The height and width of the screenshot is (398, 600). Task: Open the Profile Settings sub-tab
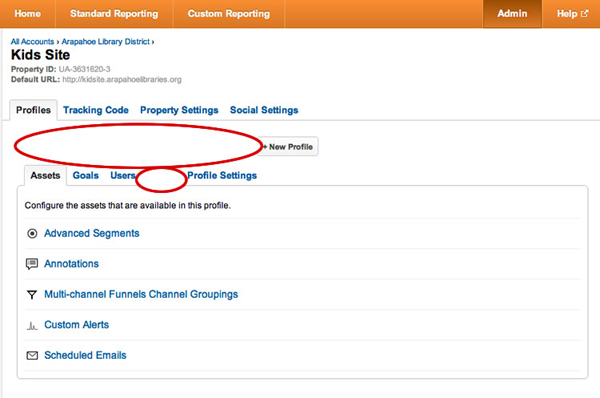222,176
